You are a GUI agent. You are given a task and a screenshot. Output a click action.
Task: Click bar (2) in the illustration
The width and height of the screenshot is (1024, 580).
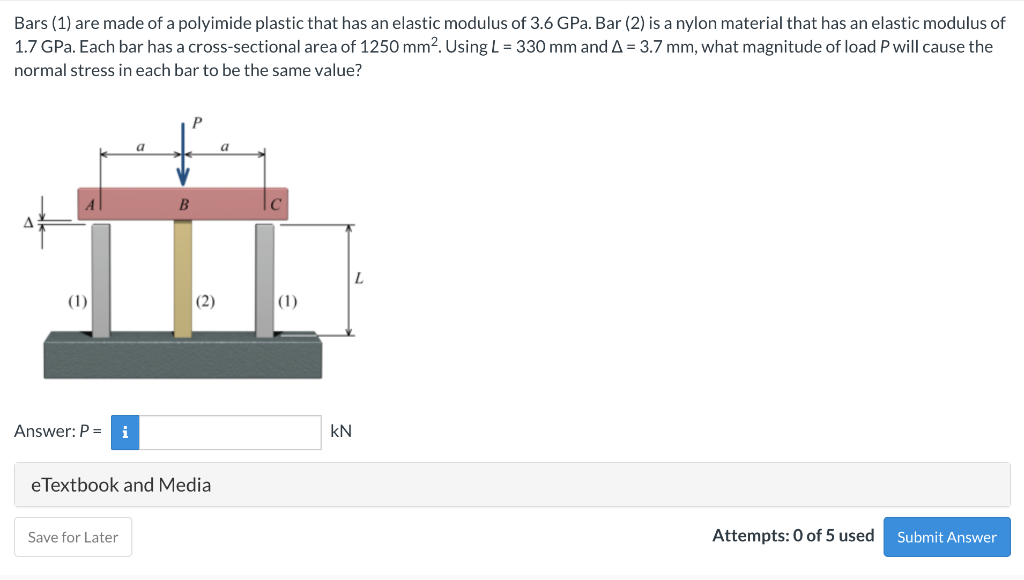click(182, 280)
